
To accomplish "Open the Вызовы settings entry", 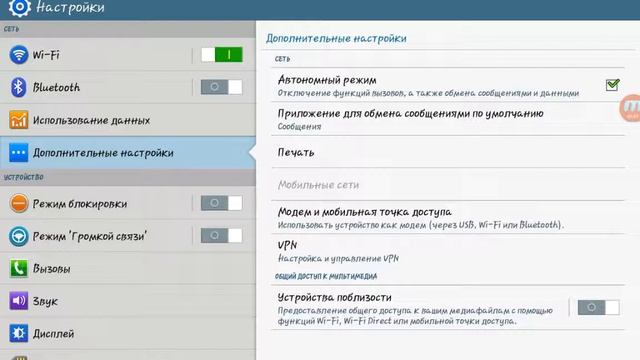I will (x=128, y=269).
